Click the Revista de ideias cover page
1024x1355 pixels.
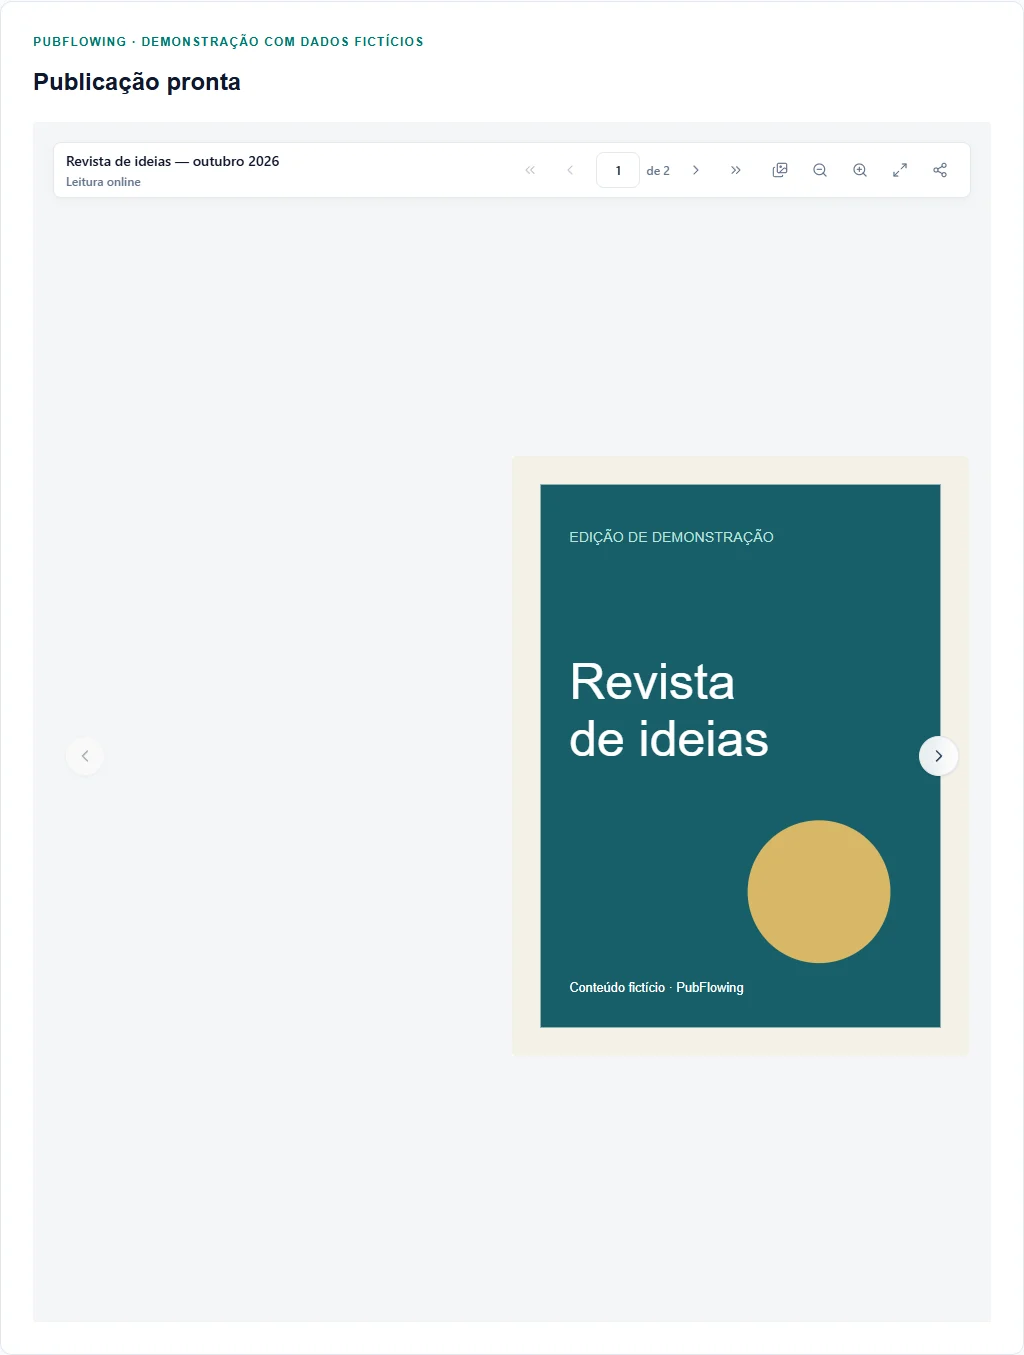point(740,756)
